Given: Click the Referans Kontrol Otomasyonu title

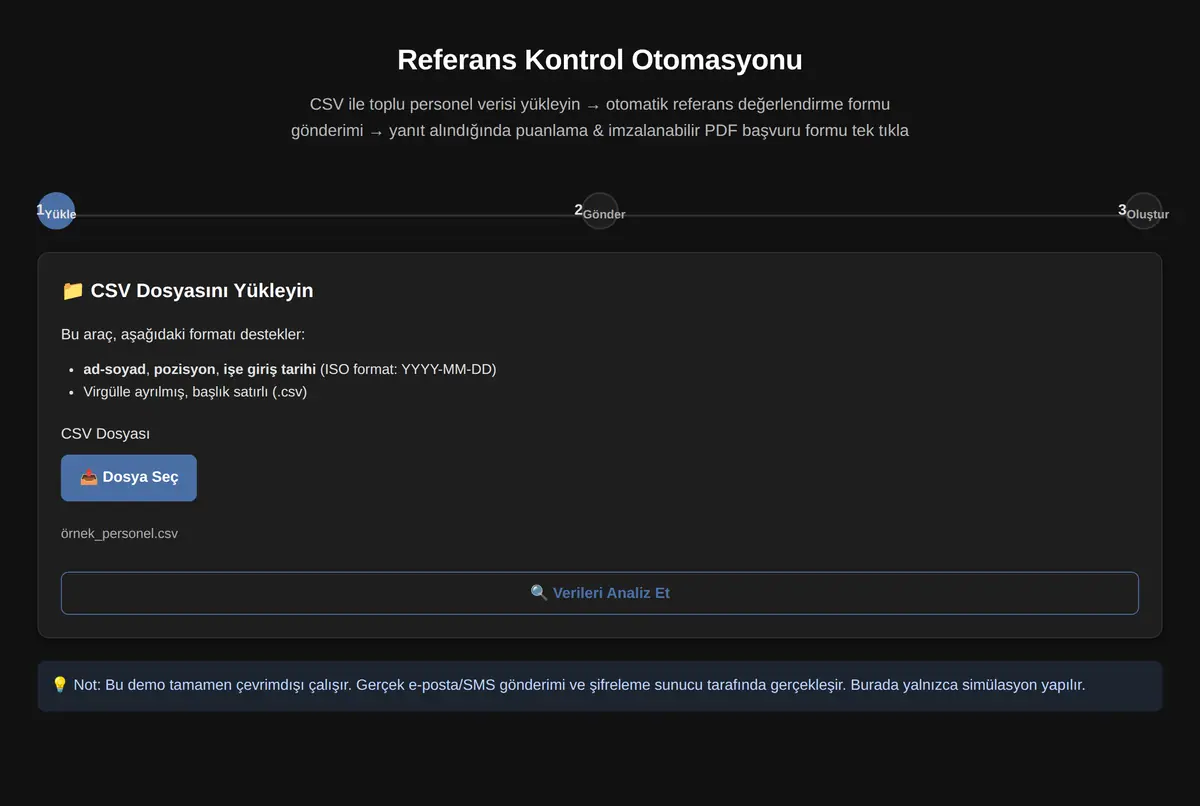Looking at the screenshot, I should point(600,60).
